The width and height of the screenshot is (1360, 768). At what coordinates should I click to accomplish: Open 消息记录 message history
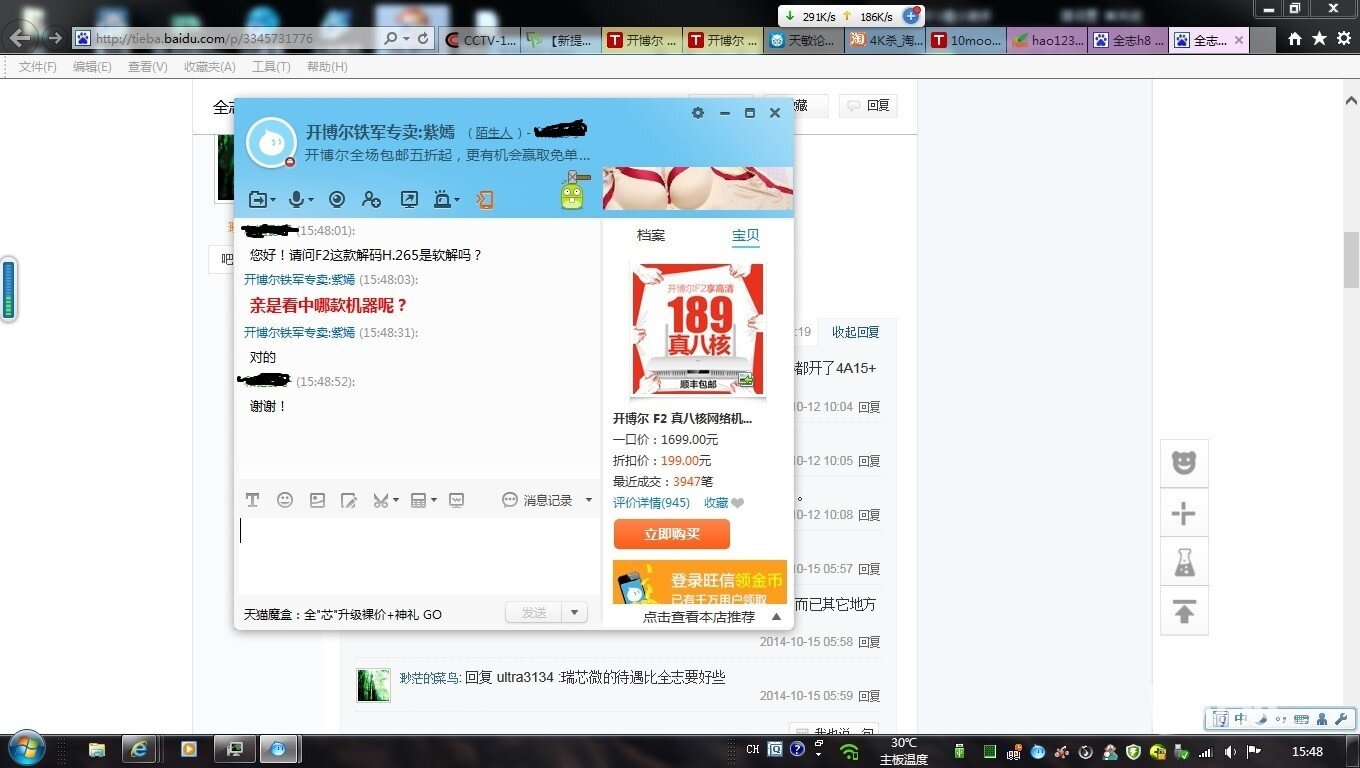coord(537,500)
